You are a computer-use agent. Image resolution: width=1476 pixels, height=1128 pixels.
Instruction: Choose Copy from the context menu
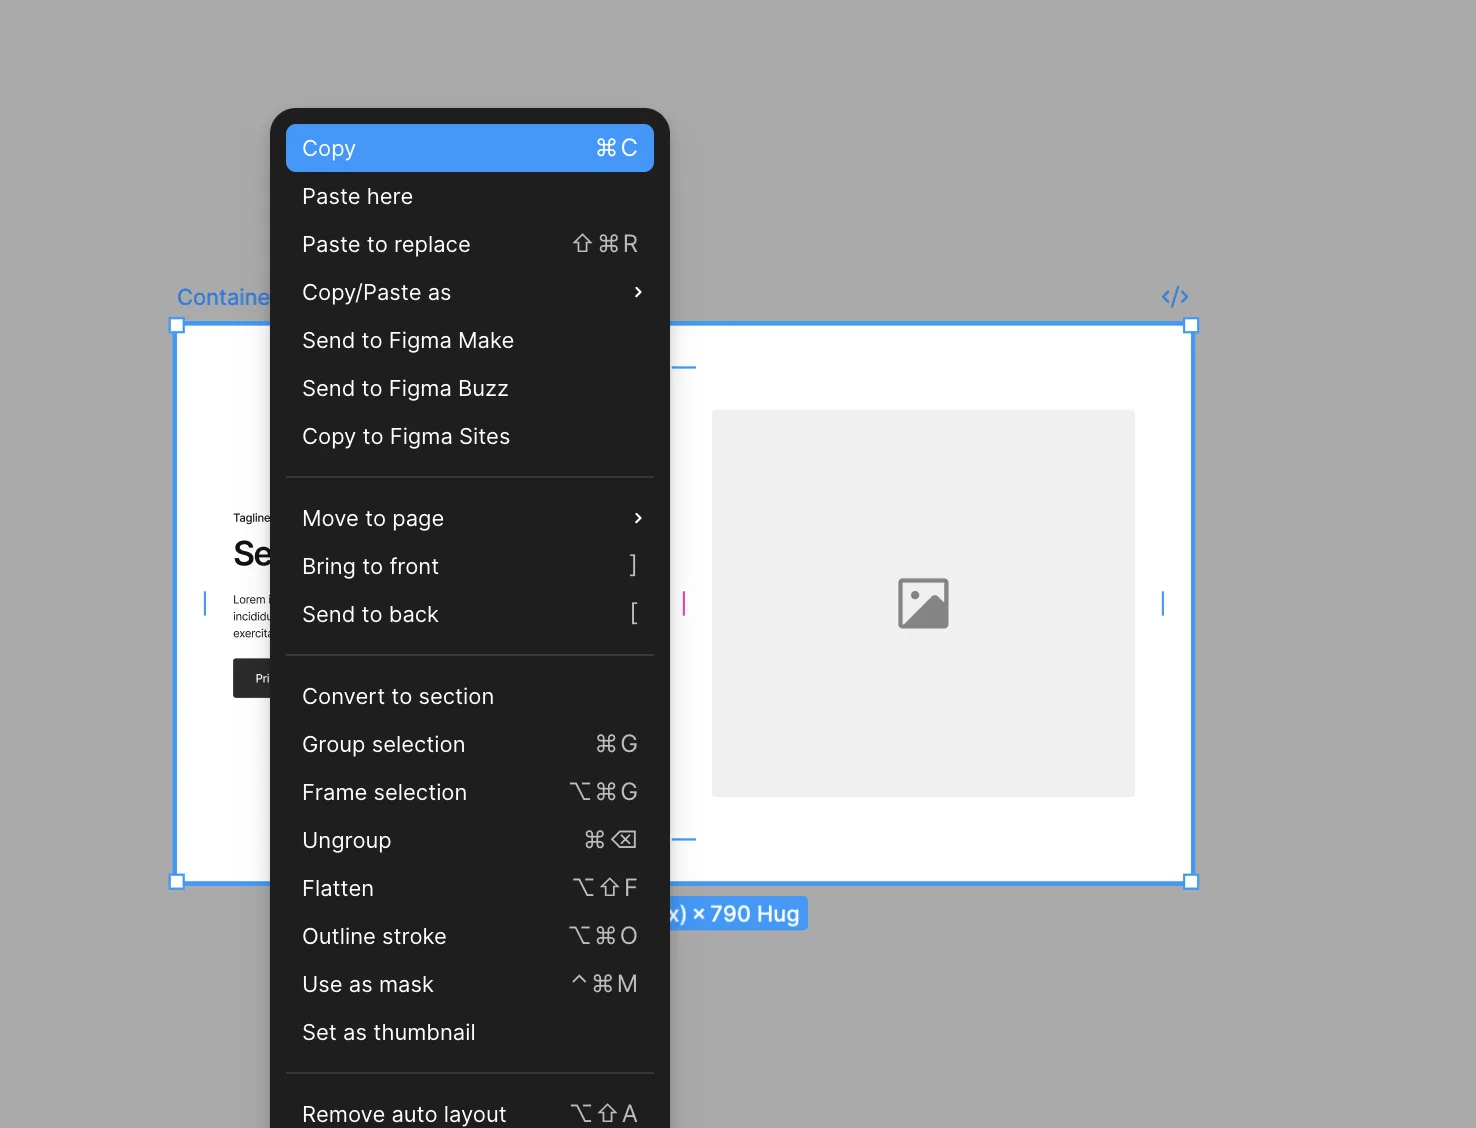469,148
